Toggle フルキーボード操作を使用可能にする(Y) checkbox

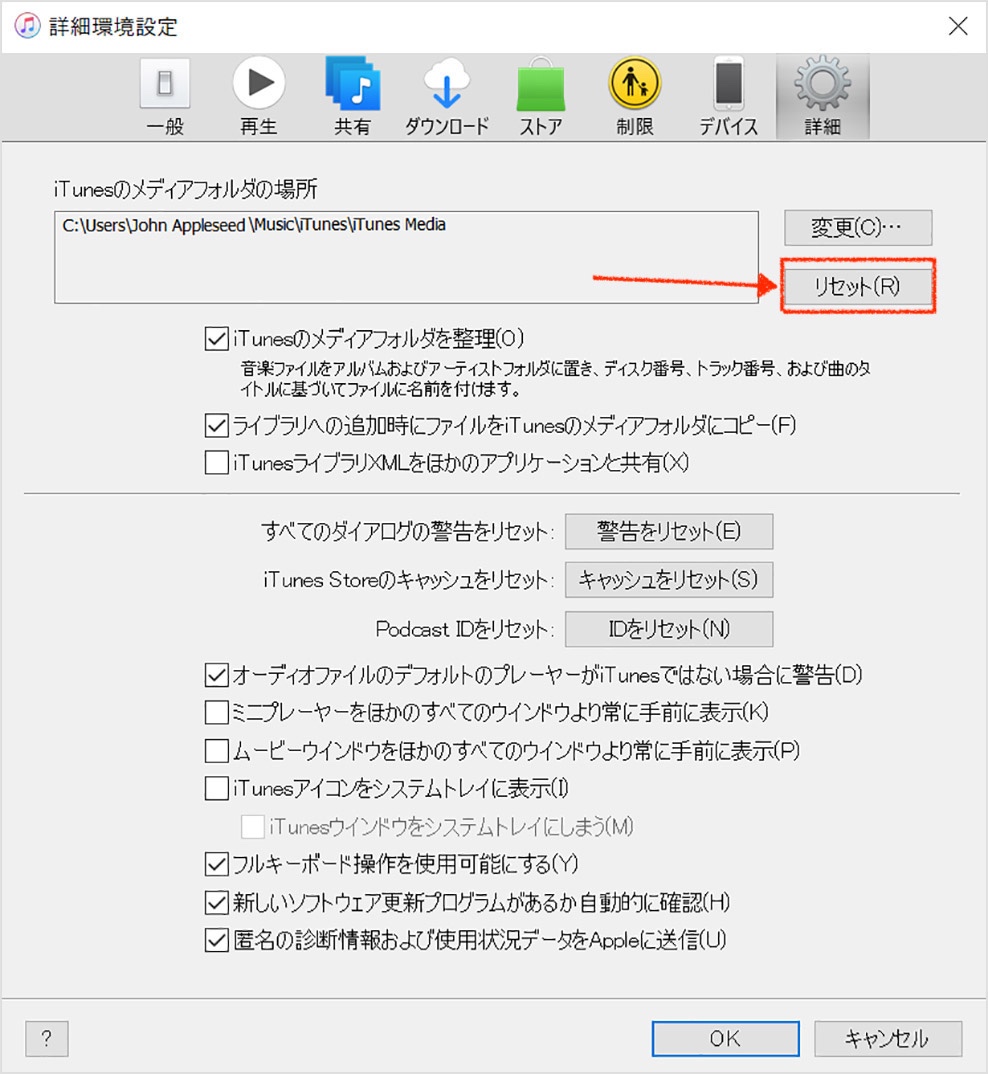217,864
